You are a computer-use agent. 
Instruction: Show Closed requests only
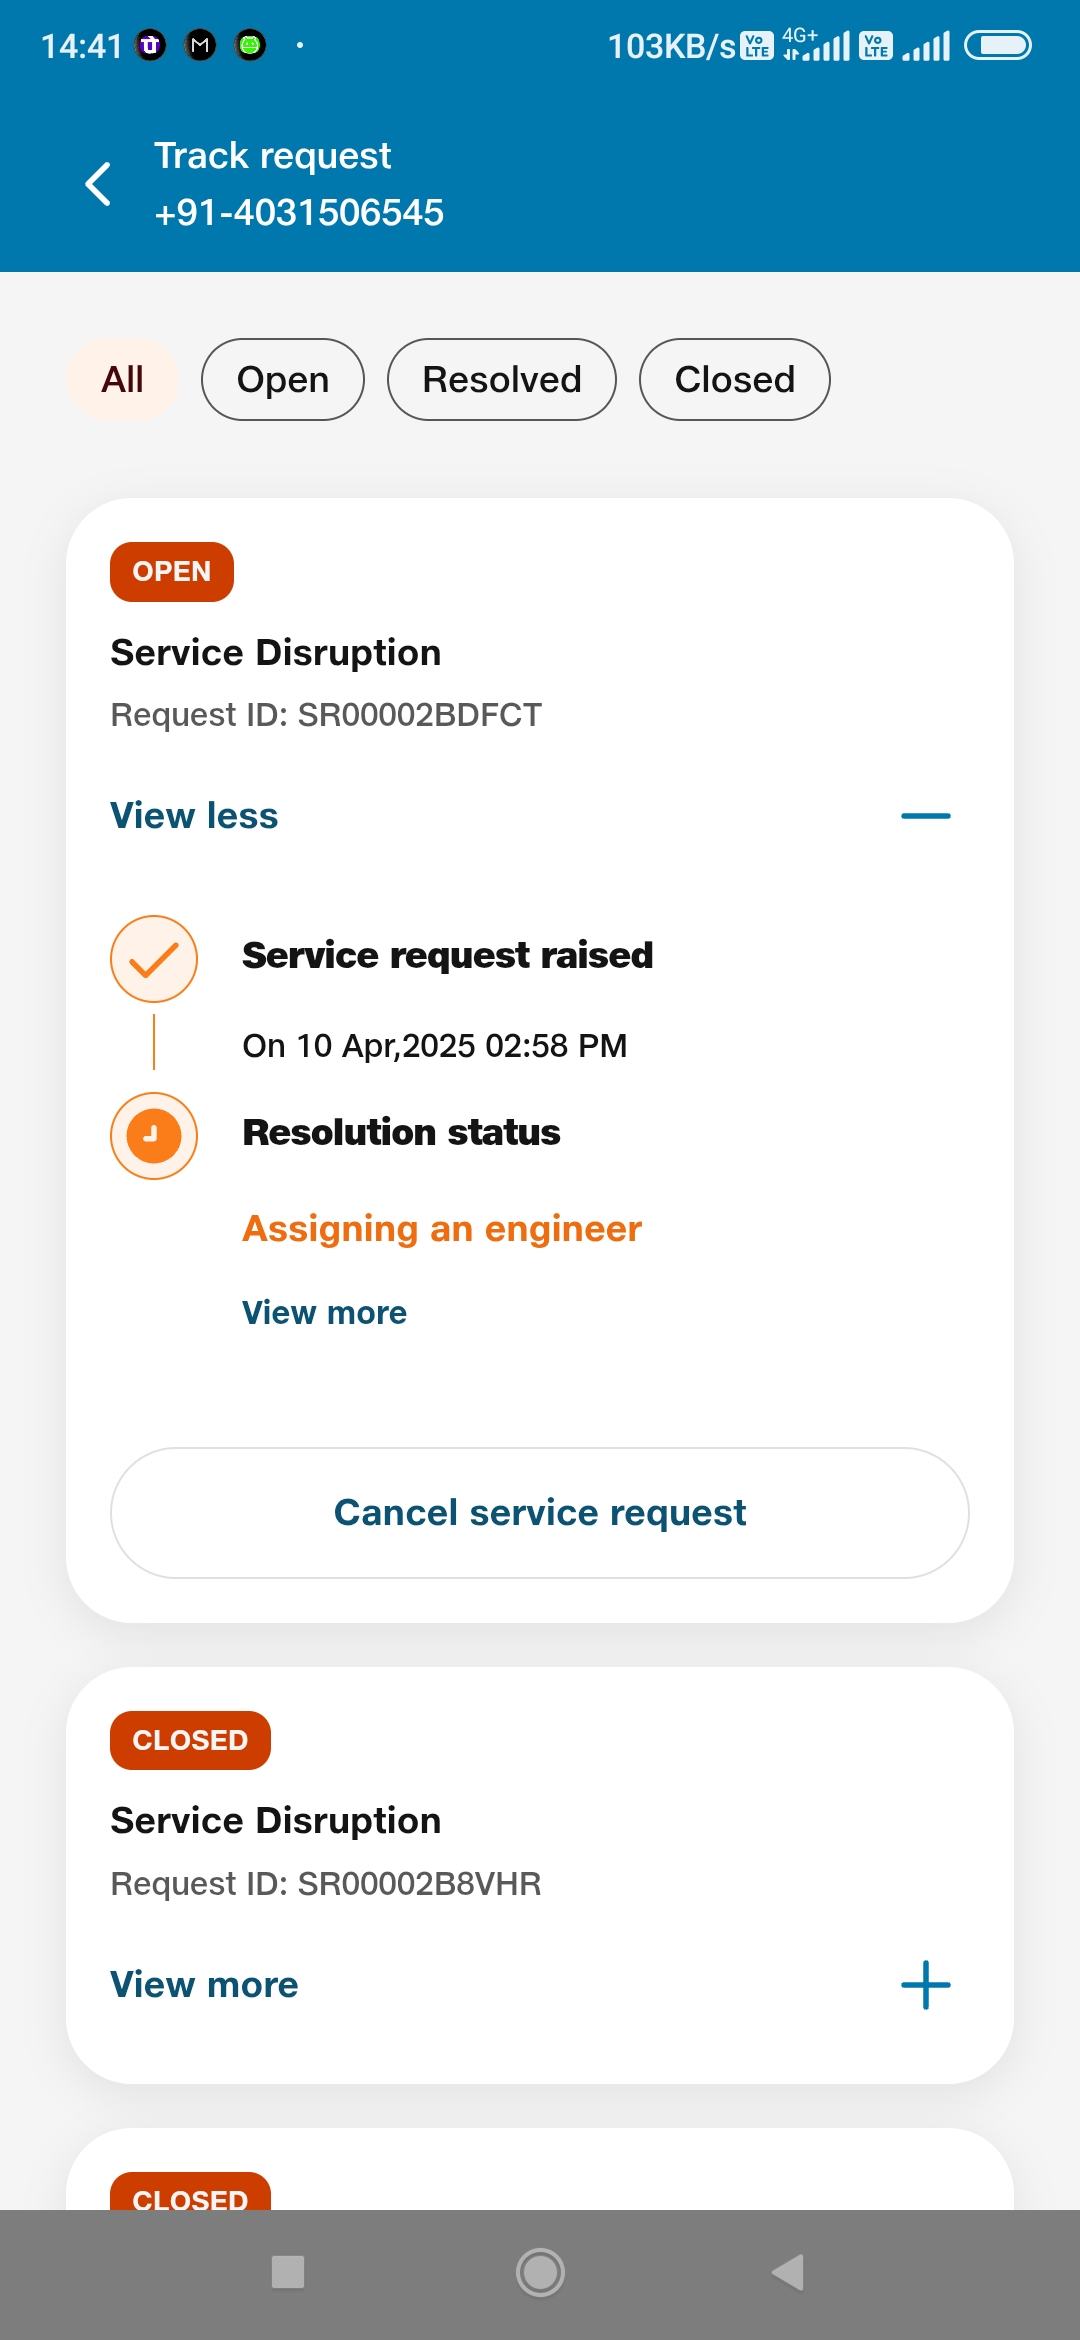735,380
